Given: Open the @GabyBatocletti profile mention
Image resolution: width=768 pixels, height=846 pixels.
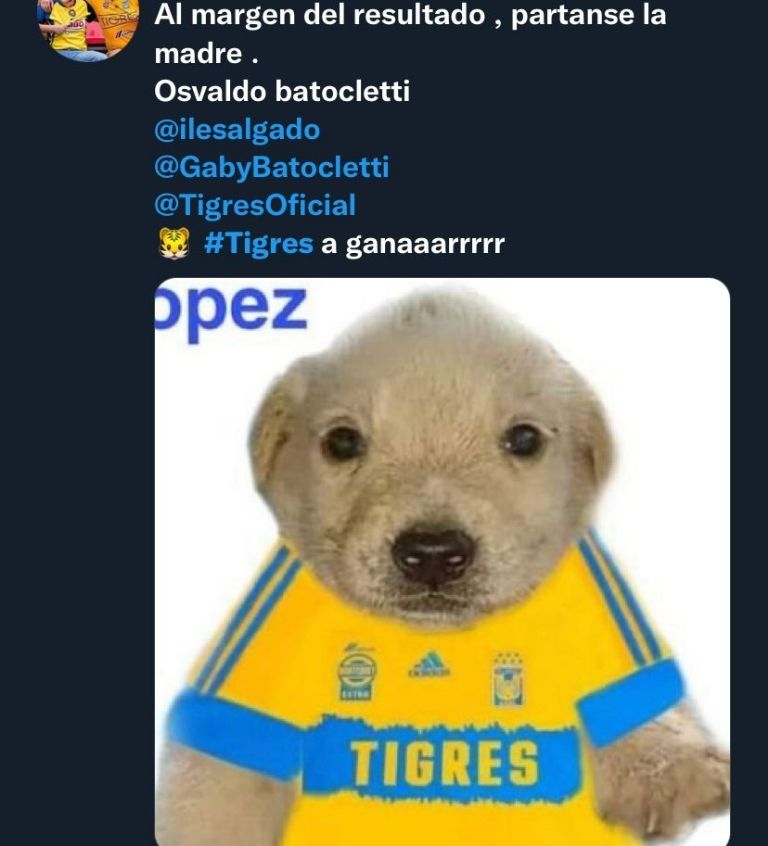Looking at the screenshot, I should pos(271,167).
